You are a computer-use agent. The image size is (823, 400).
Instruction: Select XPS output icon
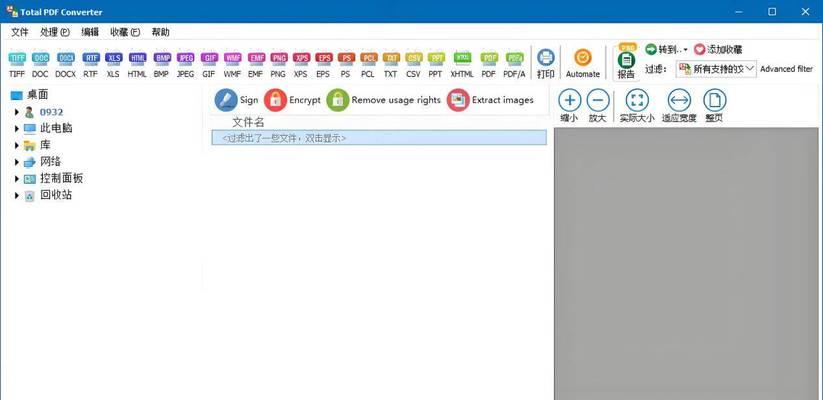coord(301,64)
